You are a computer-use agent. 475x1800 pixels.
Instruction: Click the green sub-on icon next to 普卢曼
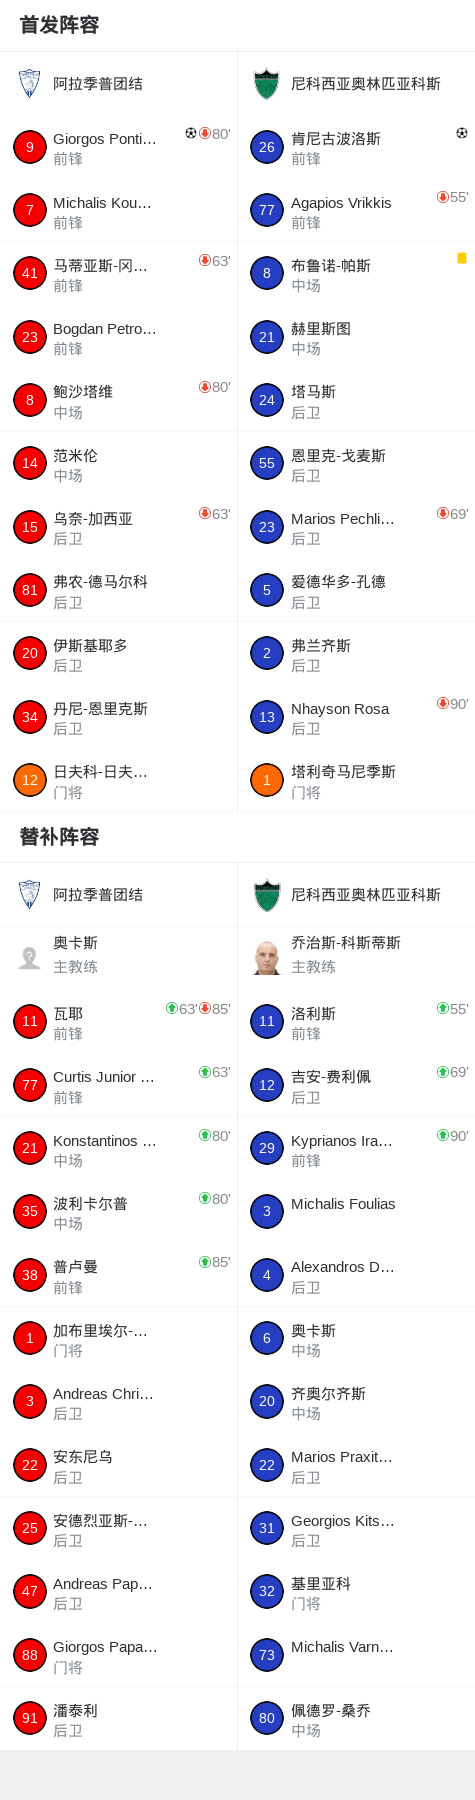205,1262
